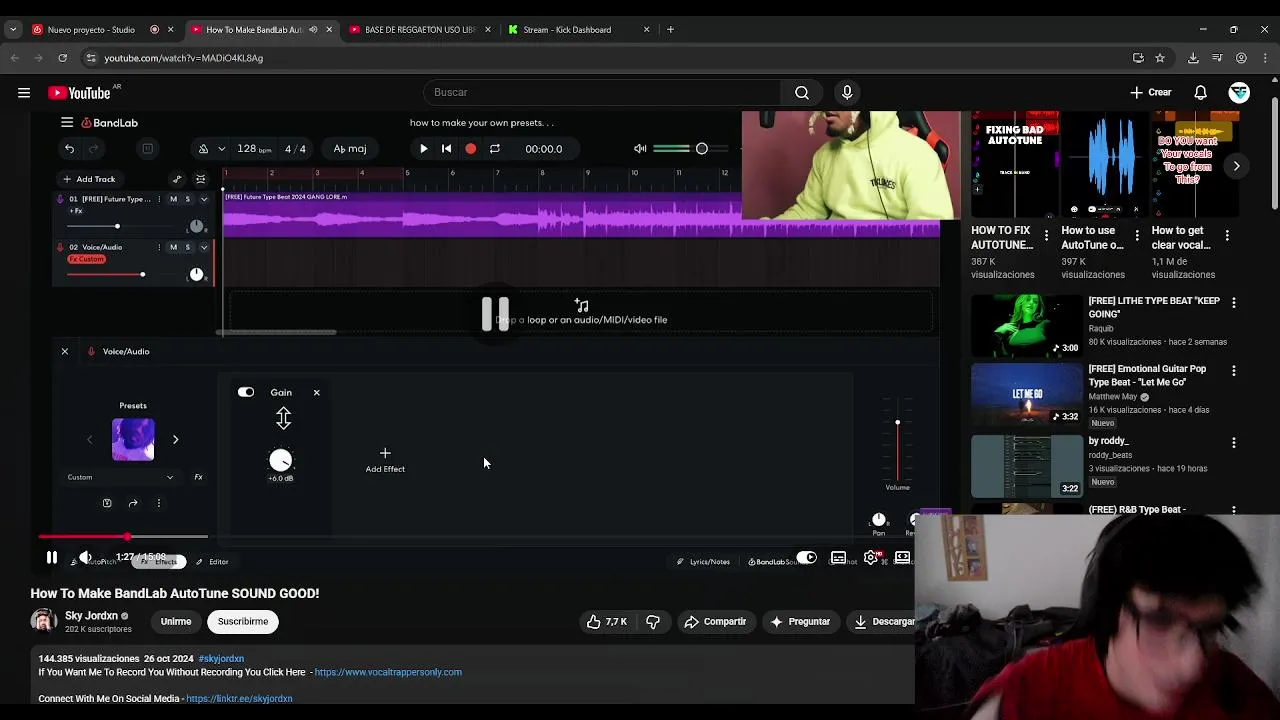Close the Voice/Audio effects panel
The height and width of the screenshot is (720, 1280).
click(65, 352)
